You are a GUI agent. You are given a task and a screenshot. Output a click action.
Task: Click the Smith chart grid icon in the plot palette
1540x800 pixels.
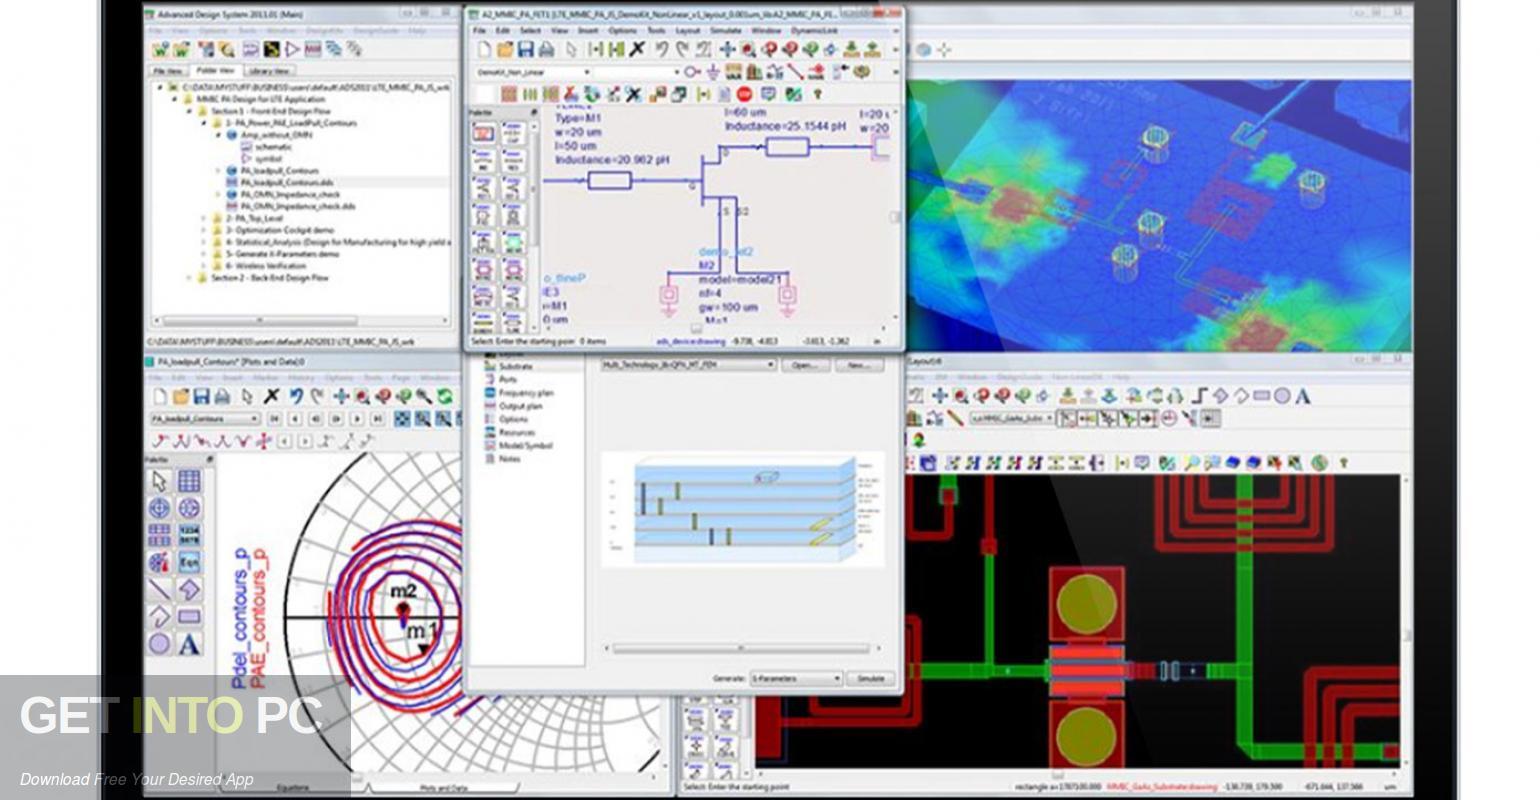click(x=159, y=507)
